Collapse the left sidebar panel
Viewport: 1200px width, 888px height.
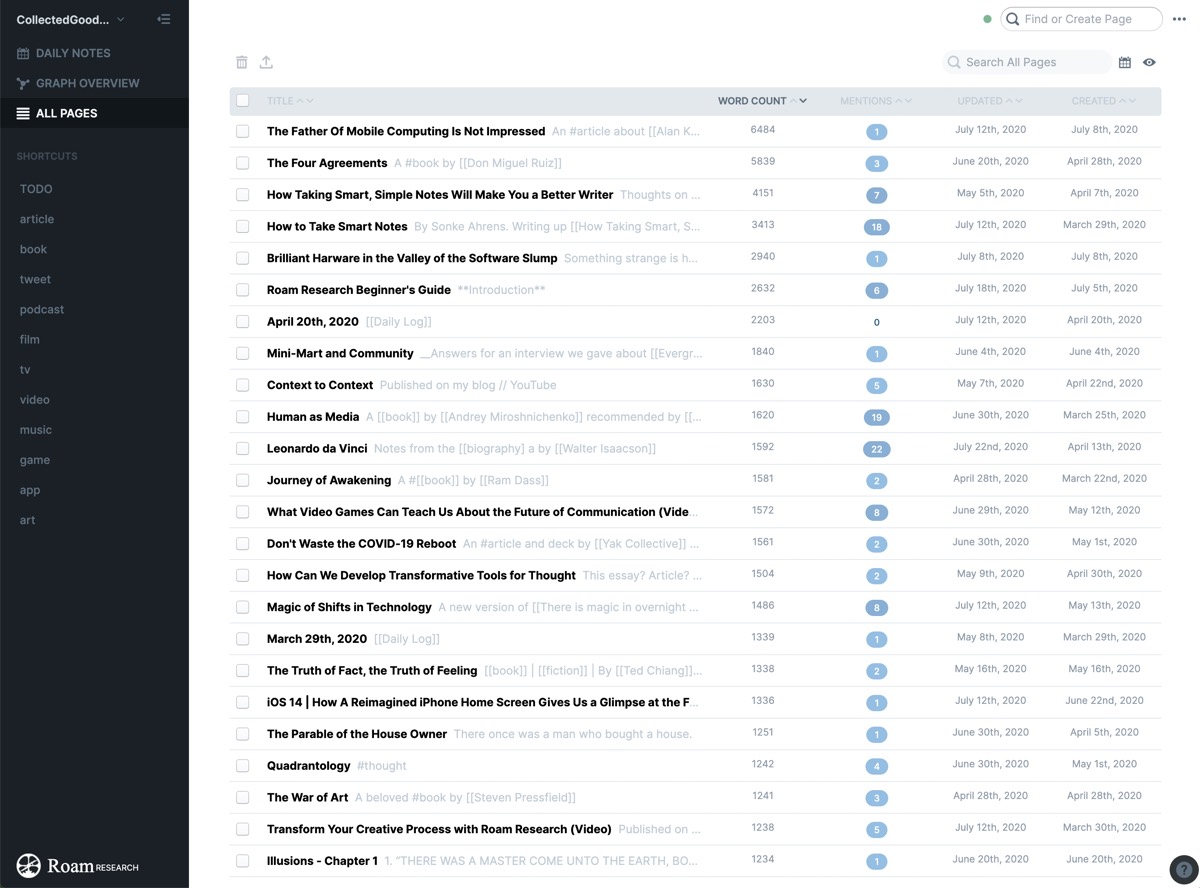click(x=164, y=19)
